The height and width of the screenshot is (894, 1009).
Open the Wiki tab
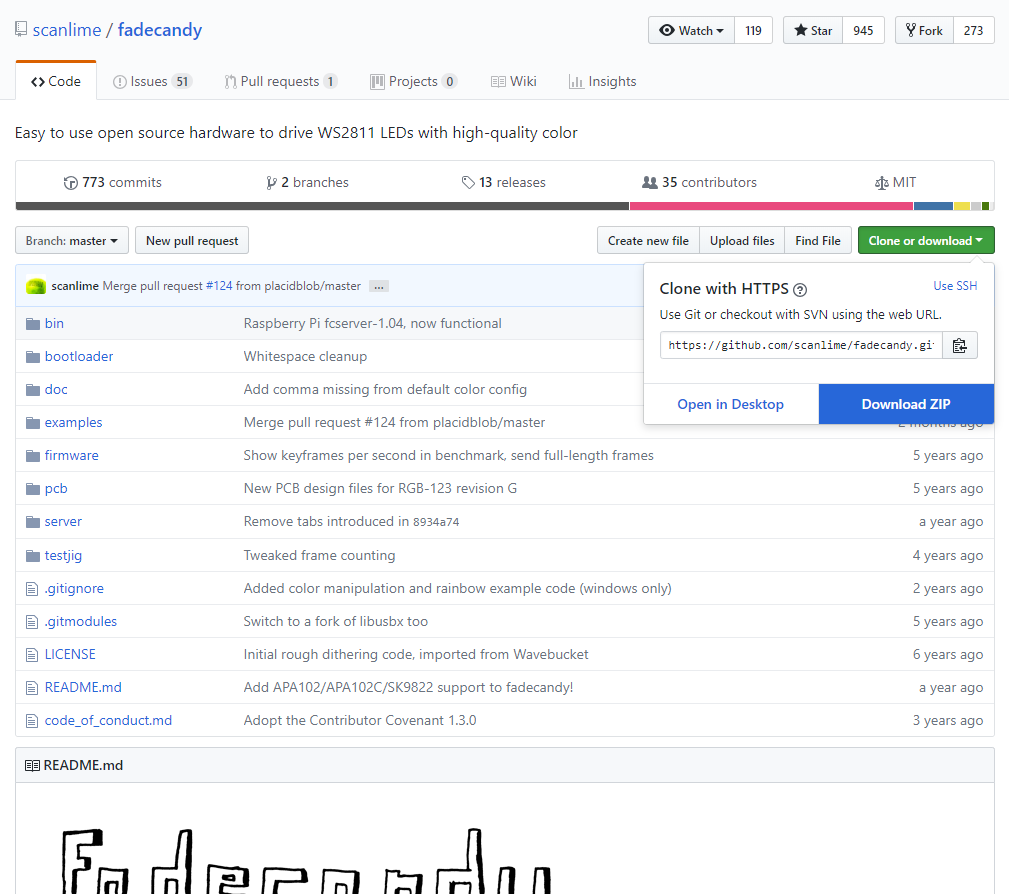click(514, 82)
